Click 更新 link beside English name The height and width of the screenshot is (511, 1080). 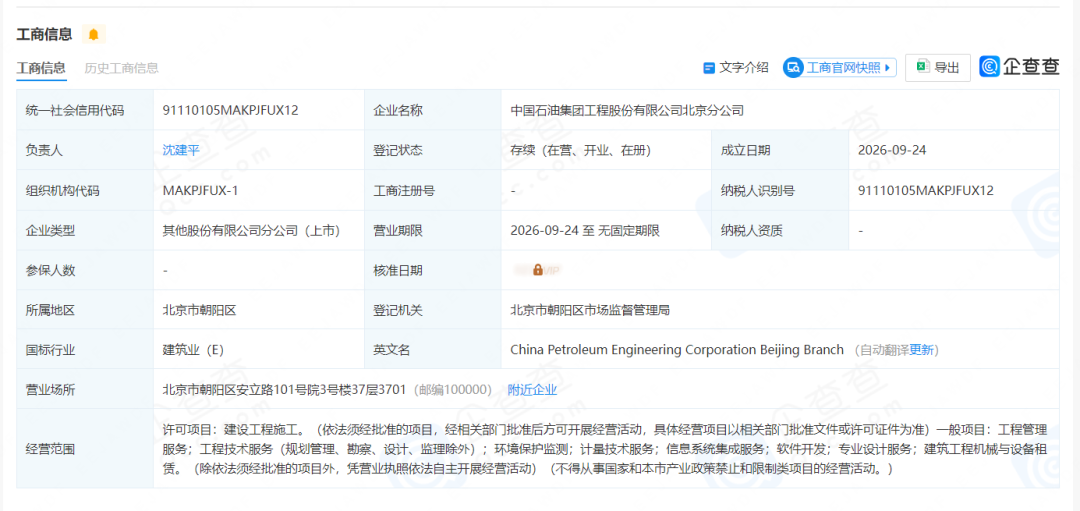click(921, 350)
